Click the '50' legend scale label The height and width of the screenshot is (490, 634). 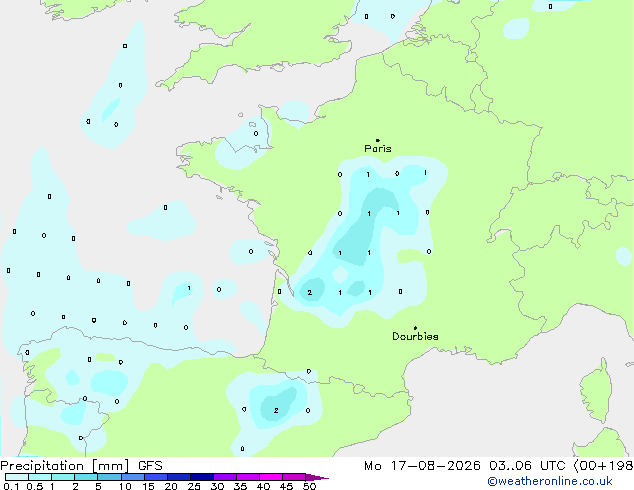pos(309,486)
